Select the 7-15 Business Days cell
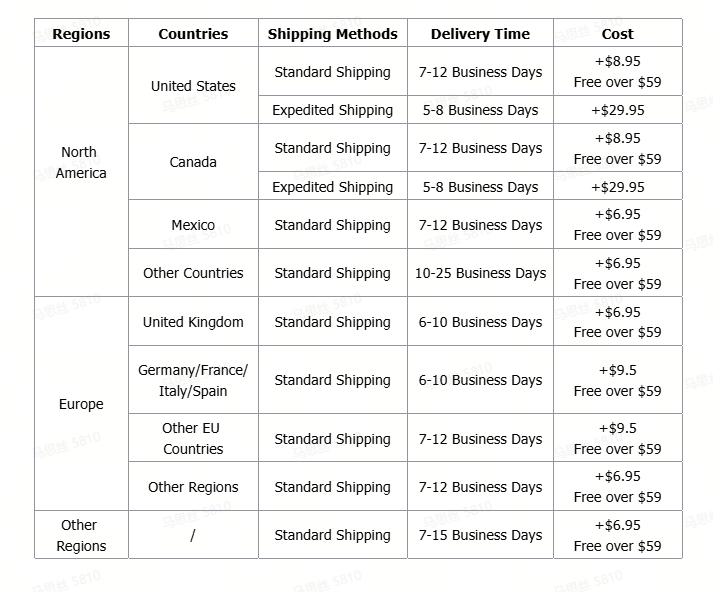The height and width of the screenshot is (592, 713). click(480, 535)
